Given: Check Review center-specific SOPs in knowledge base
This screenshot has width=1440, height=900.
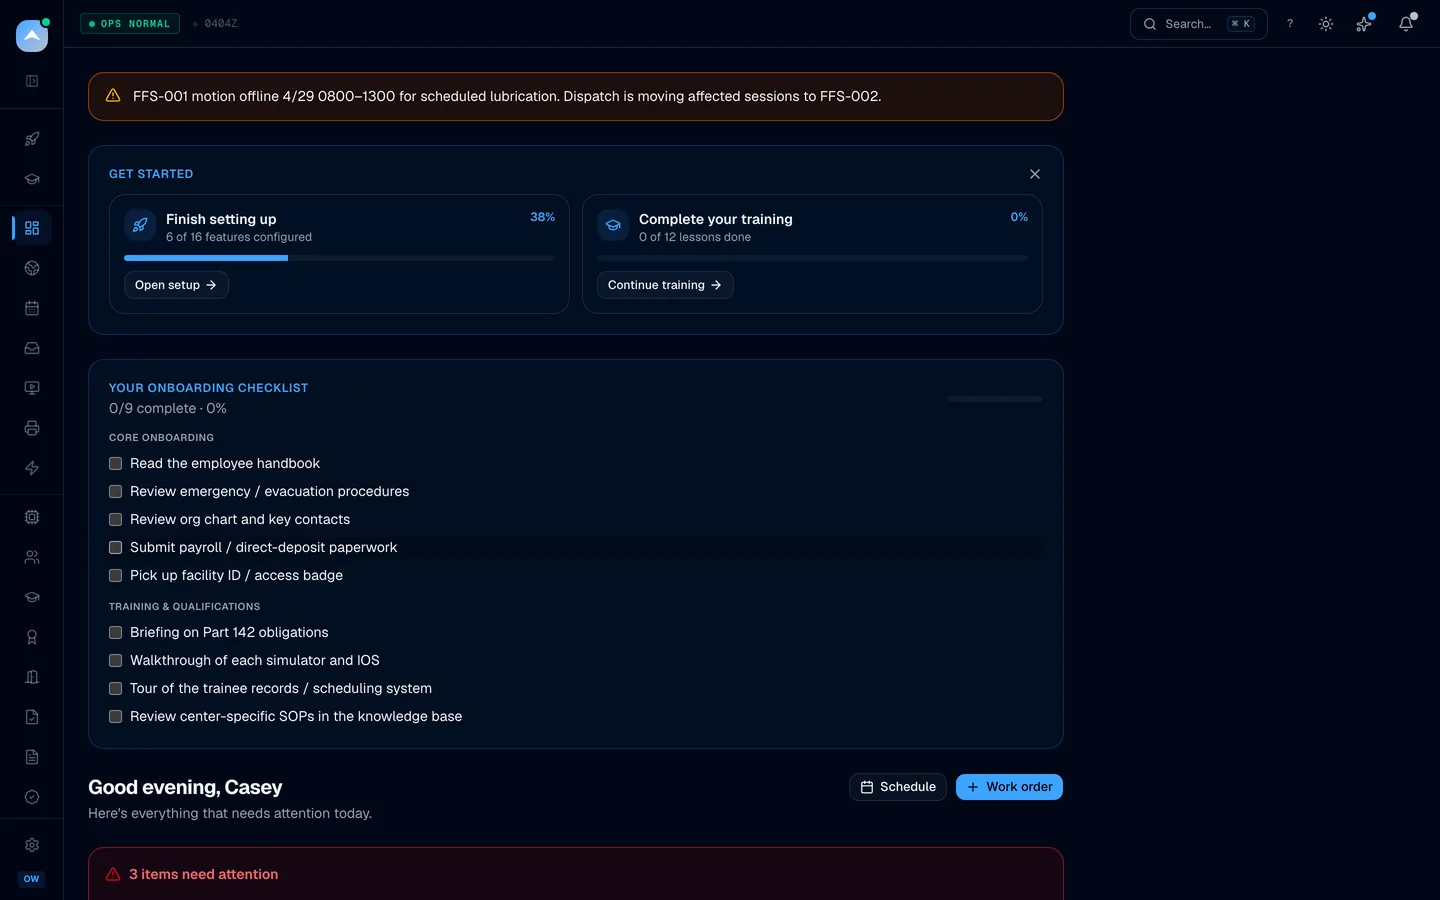Looking at the screenshot, I should tap(115, 717).
